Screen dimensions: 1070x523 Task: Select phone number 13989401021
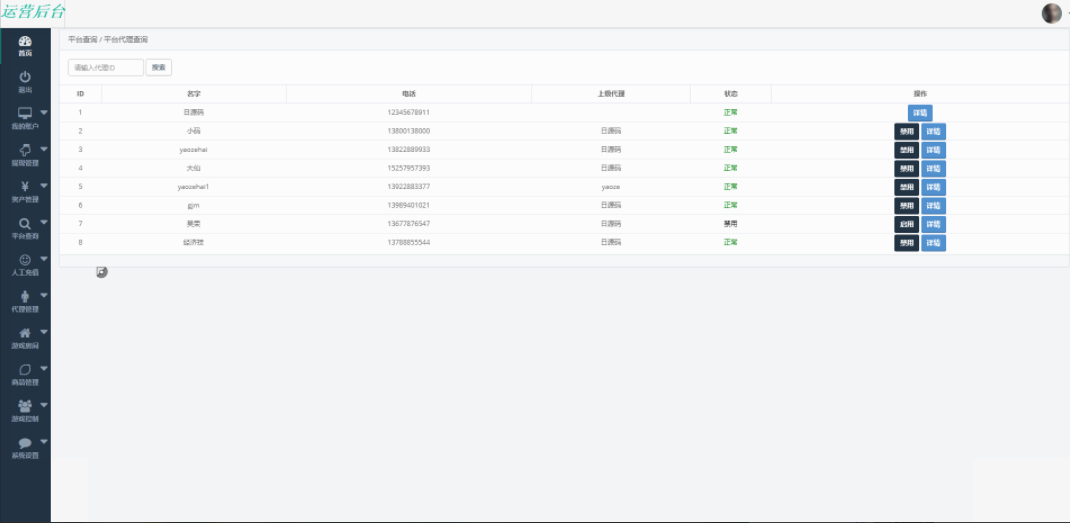(409, 205)
